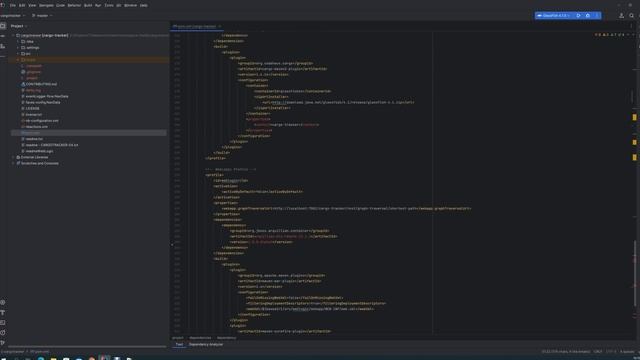Open the File menu
Viewport: 640px width, 360px height.
point(13,5)
